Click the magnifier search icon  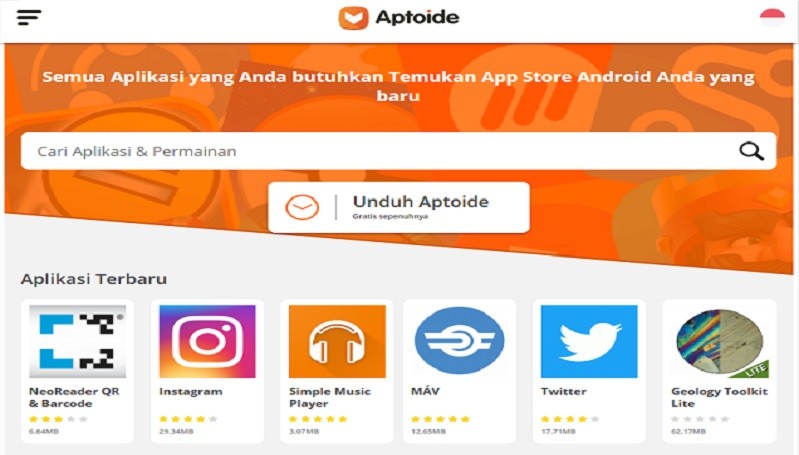751,151
